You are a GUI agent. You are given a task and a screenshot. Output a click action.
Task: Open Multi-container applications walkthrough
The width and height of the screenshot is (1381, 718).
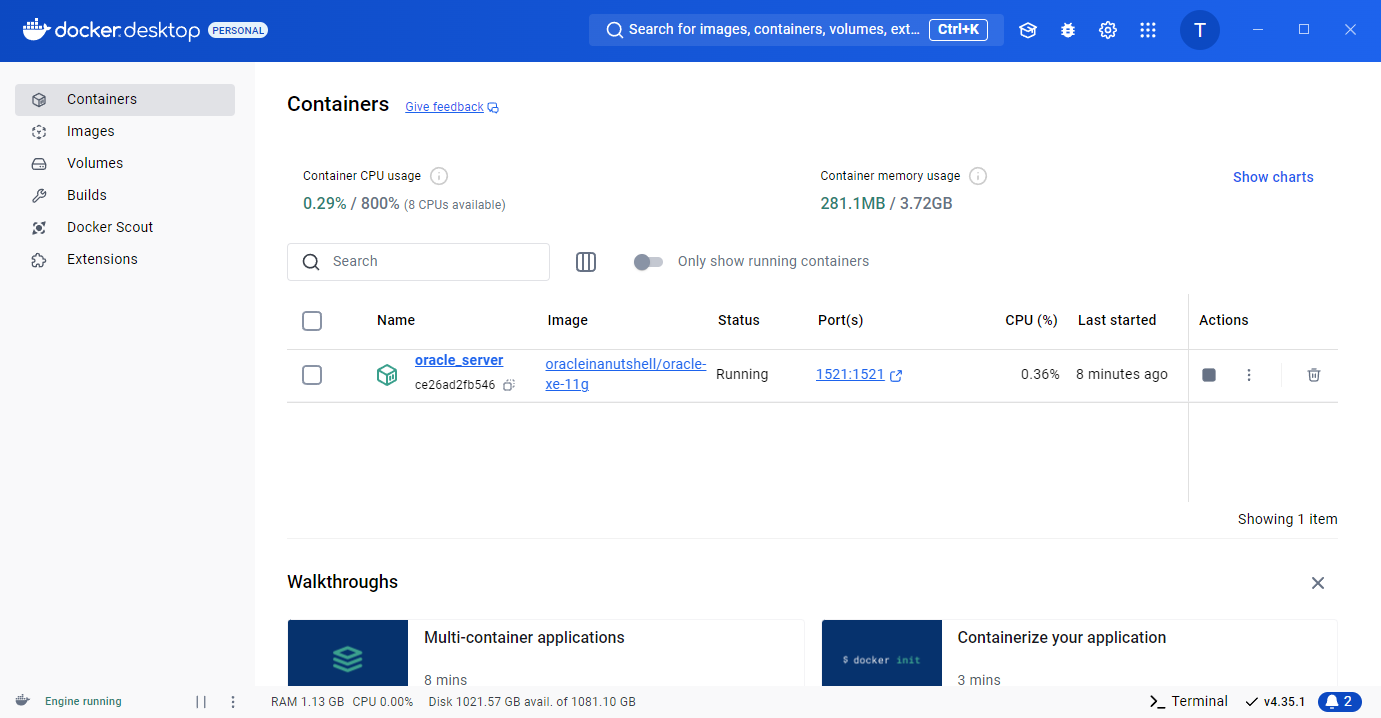pyautogui.click(x=545, y=653)
